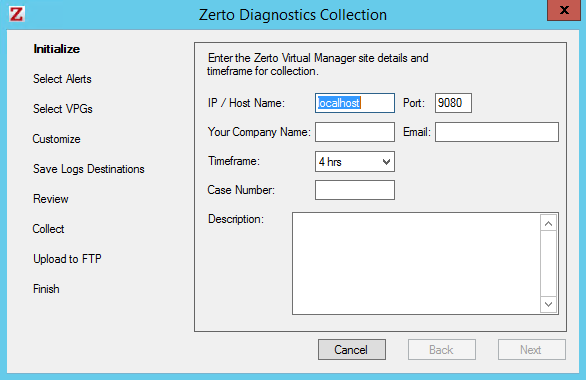Click the 'Description:' label
The height and width of the screenshot is (380, 586).
pyautogui.click(x=236, y=219)
